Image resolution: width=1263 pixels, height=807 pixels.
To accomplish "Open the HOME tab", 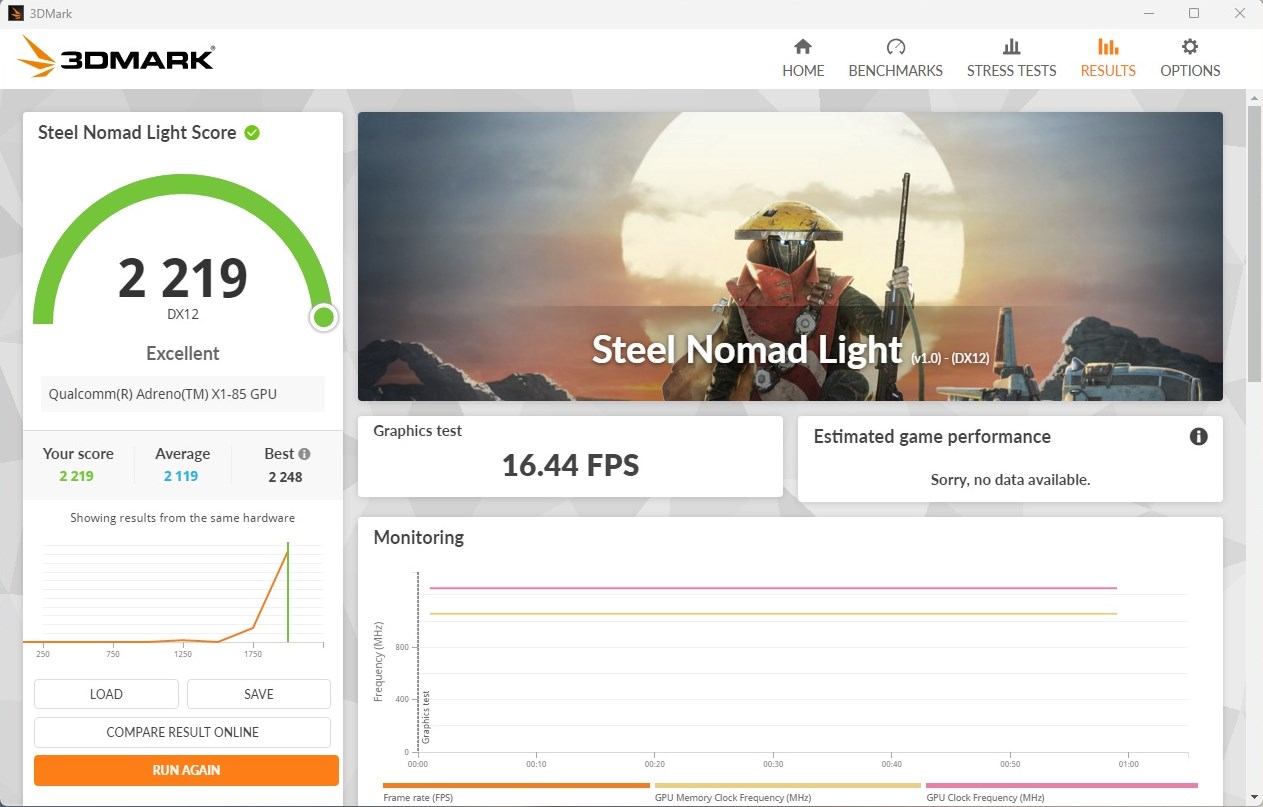I will click(x=803, y=58).
